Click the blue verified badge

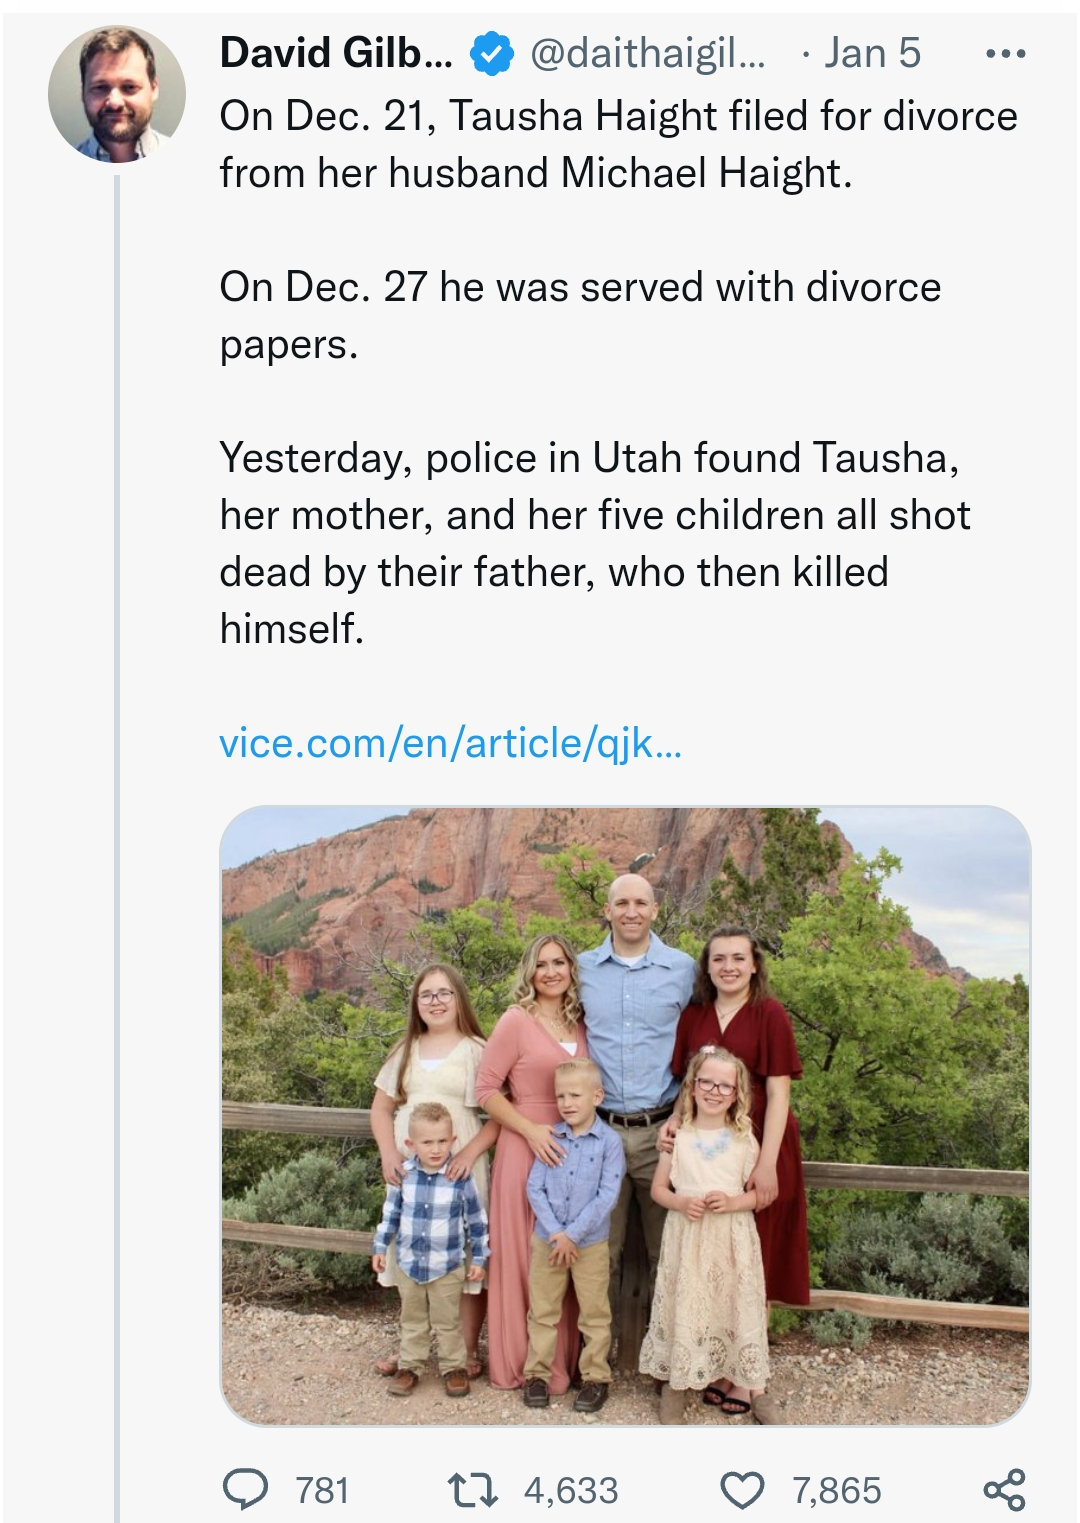pyautogui.click(x=491, y=54)
